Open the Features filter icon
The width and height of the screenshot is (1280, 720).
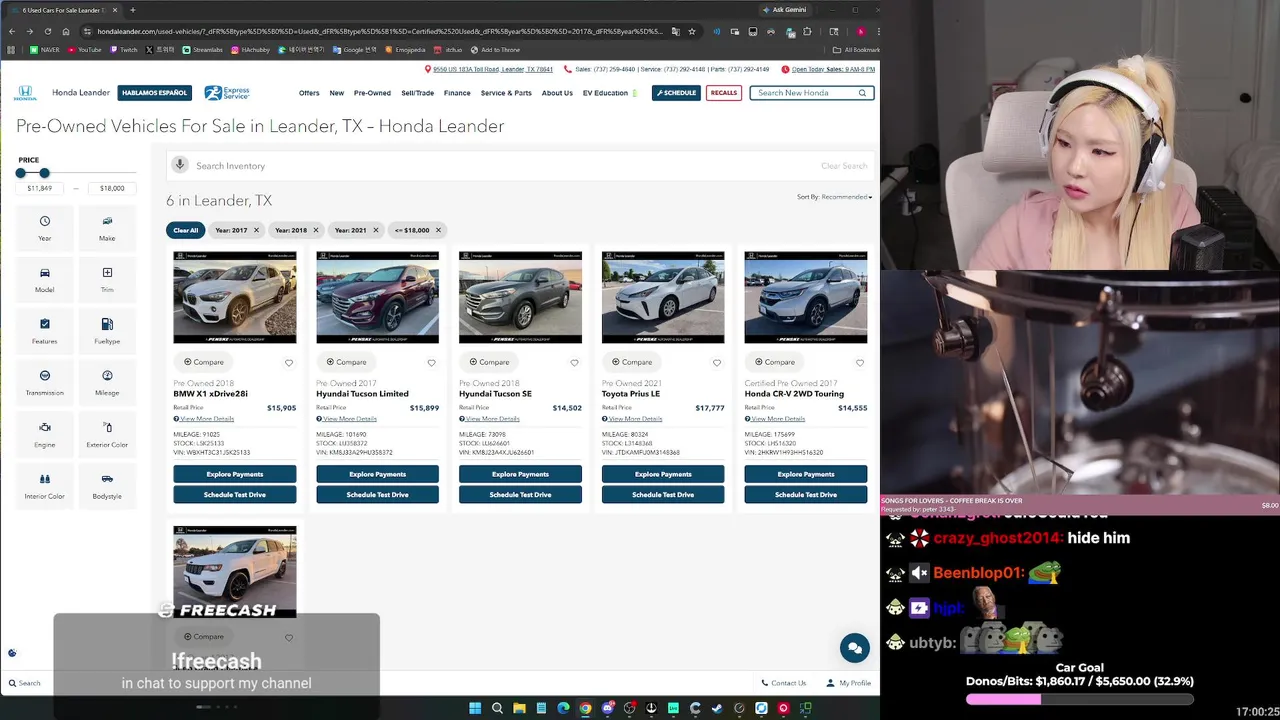click(x=44, y=324)
